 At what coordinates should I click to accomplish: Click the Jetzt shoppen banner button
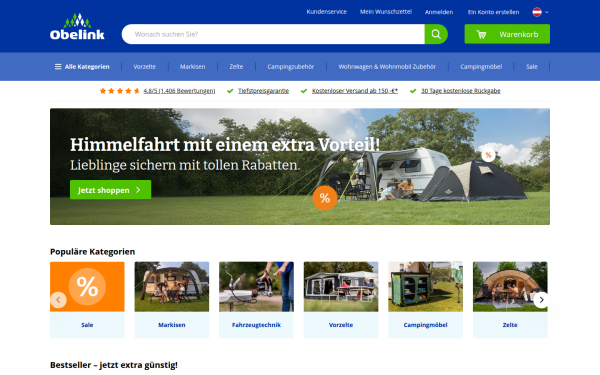click(x=110, y=190)
